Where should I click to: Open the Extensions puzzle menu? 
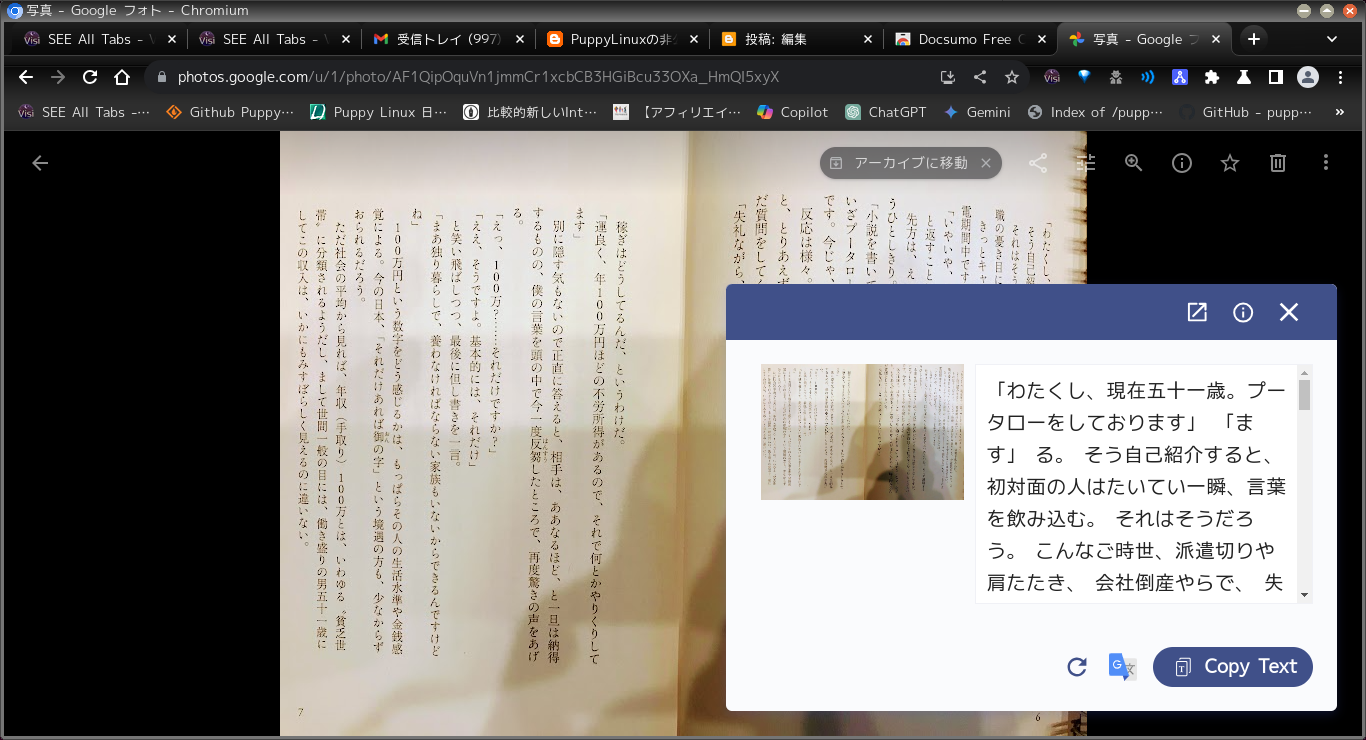click(x=1212, y=77)
